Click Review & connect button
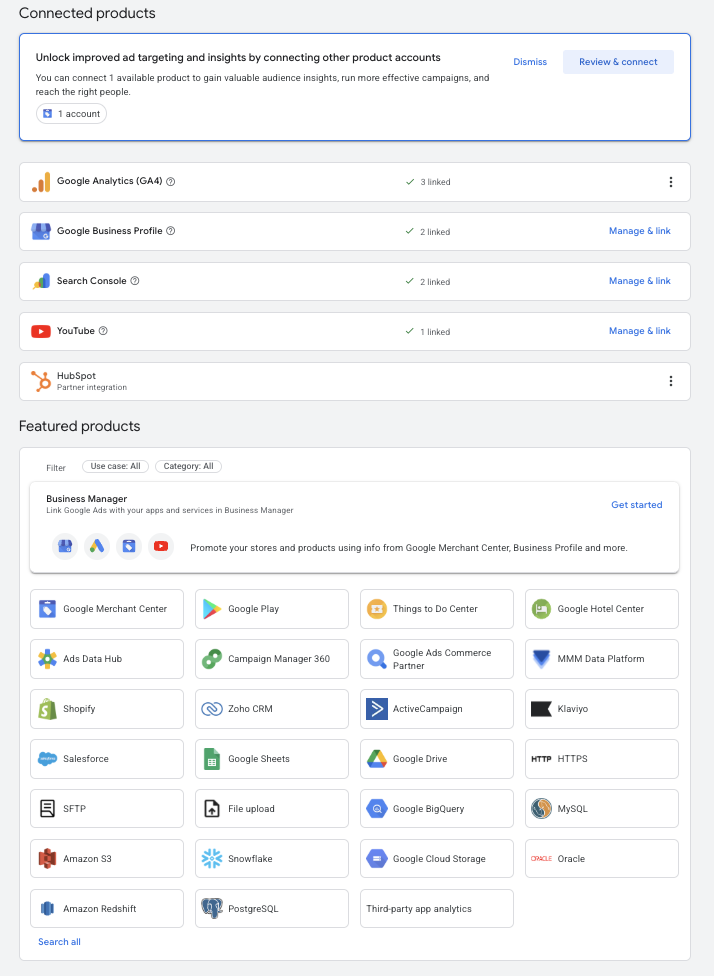Viewport: 714px width, 976px height. point(618,62)
